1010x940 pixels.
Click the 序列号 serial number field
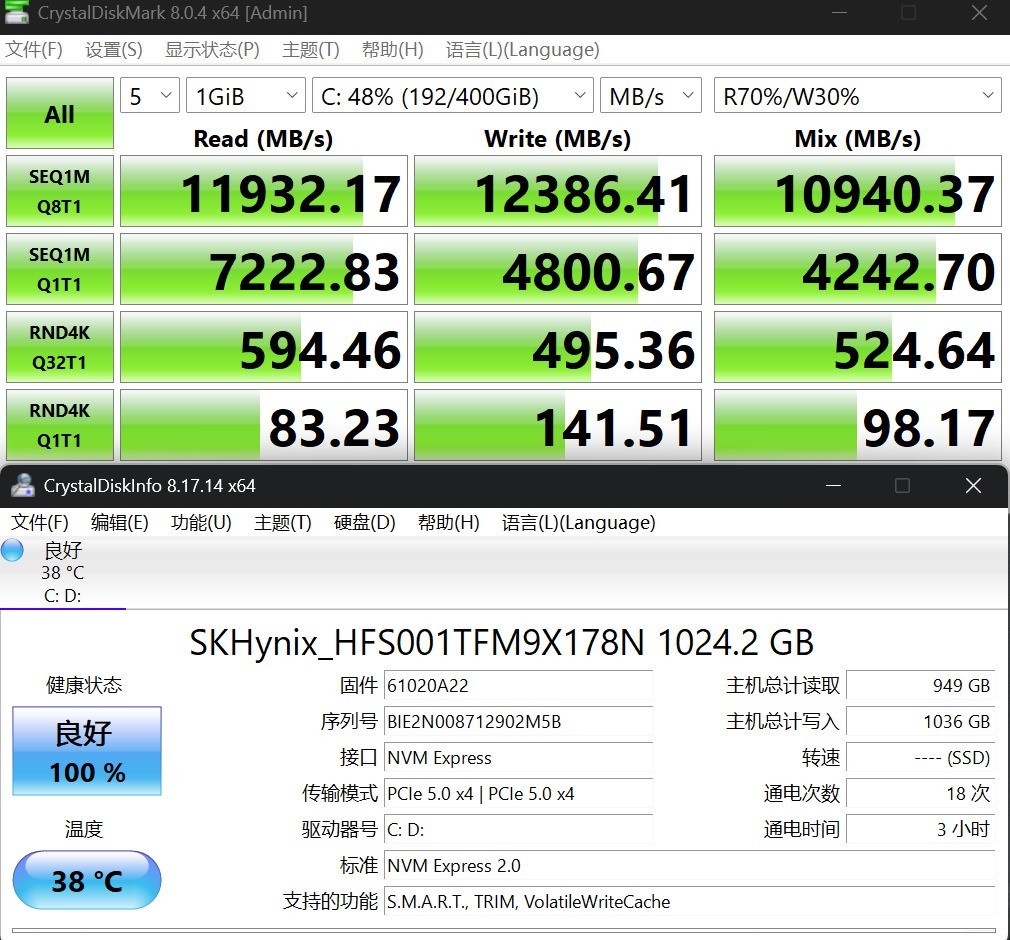pos(518,722)
